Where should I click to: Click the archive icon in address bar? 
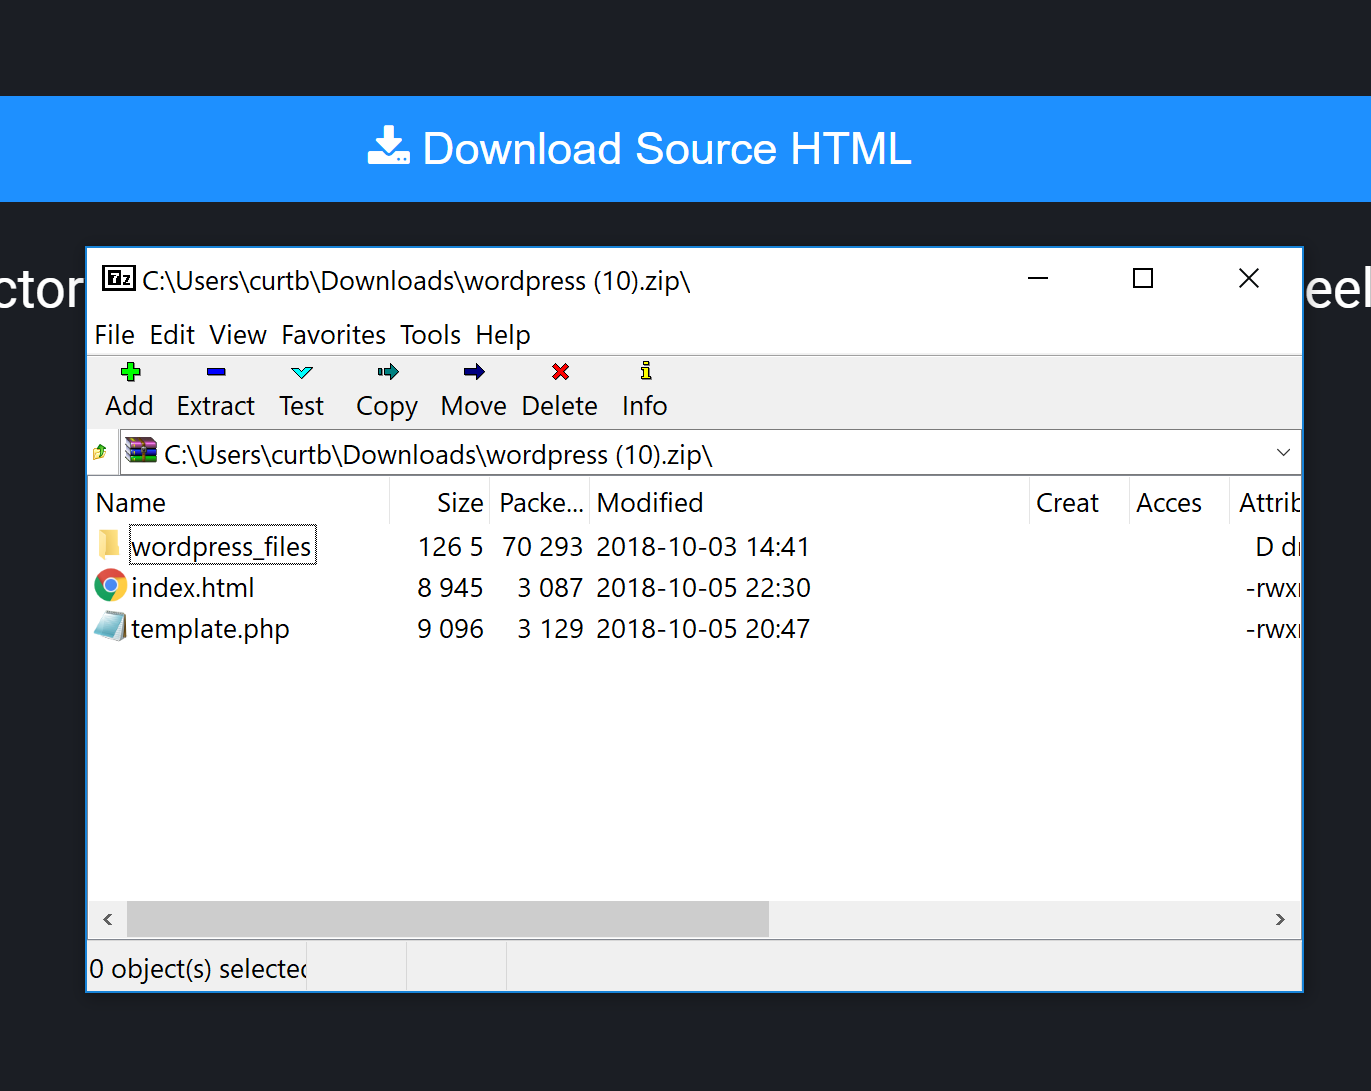(x=141, y=452)
